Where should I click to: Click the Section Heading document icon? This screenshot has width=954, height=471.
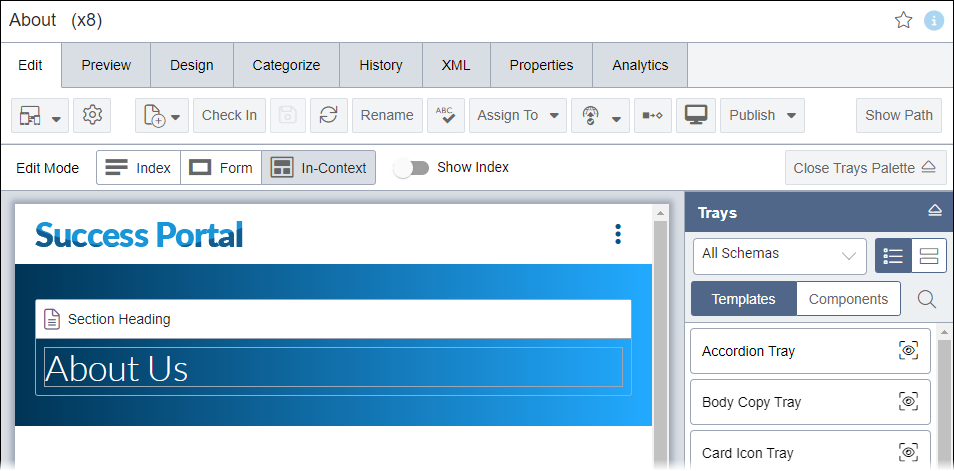tap(52, 319)
